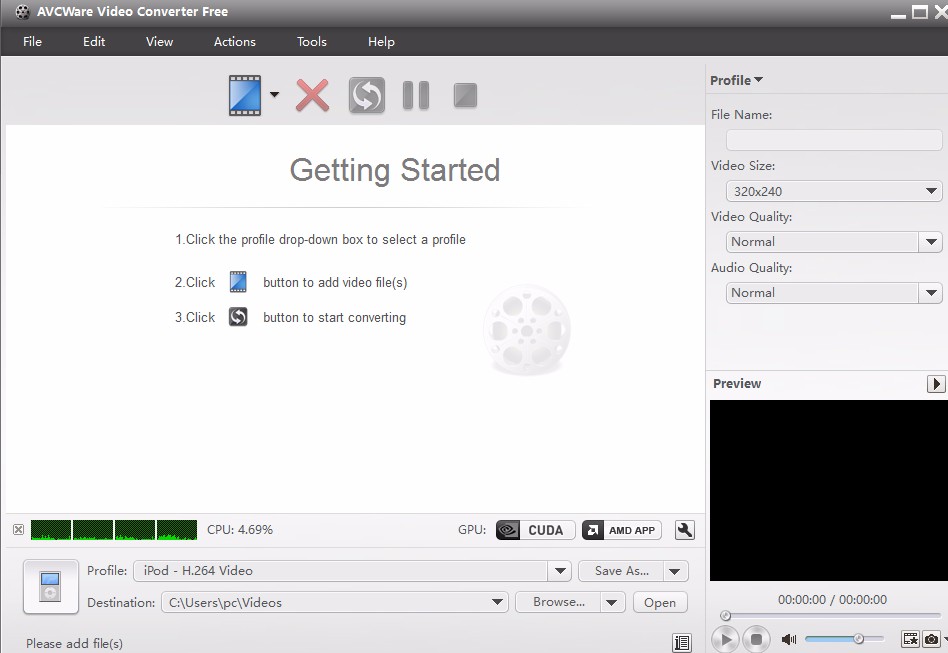Mute the preview audio with speaker icon

pos(789,638)
